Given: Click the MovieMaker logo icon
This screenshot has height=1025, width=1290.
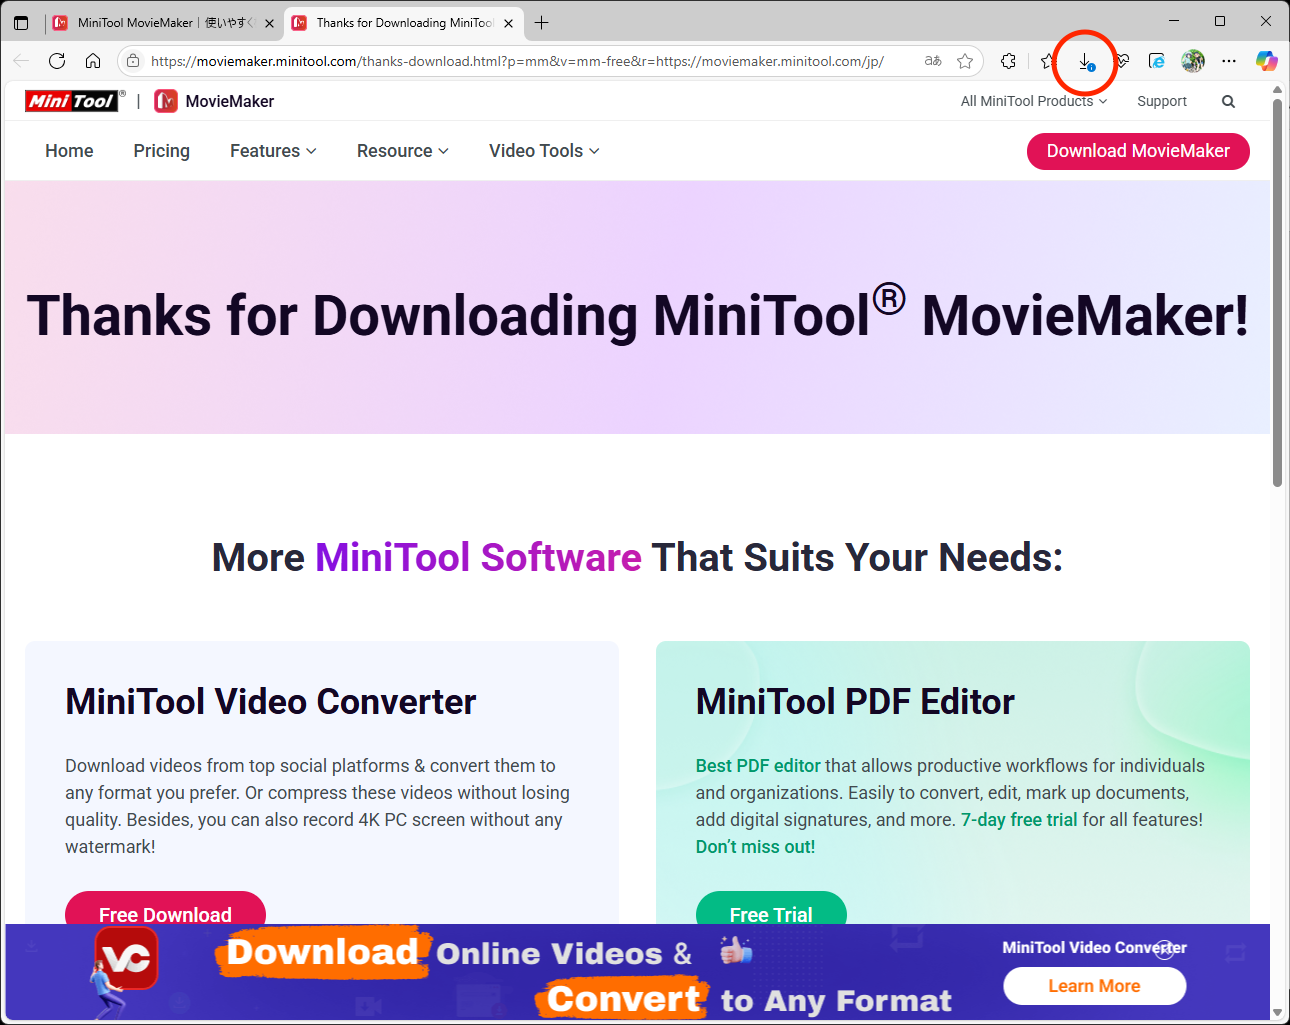Looking at the screenshot, I should pos(166,101).
